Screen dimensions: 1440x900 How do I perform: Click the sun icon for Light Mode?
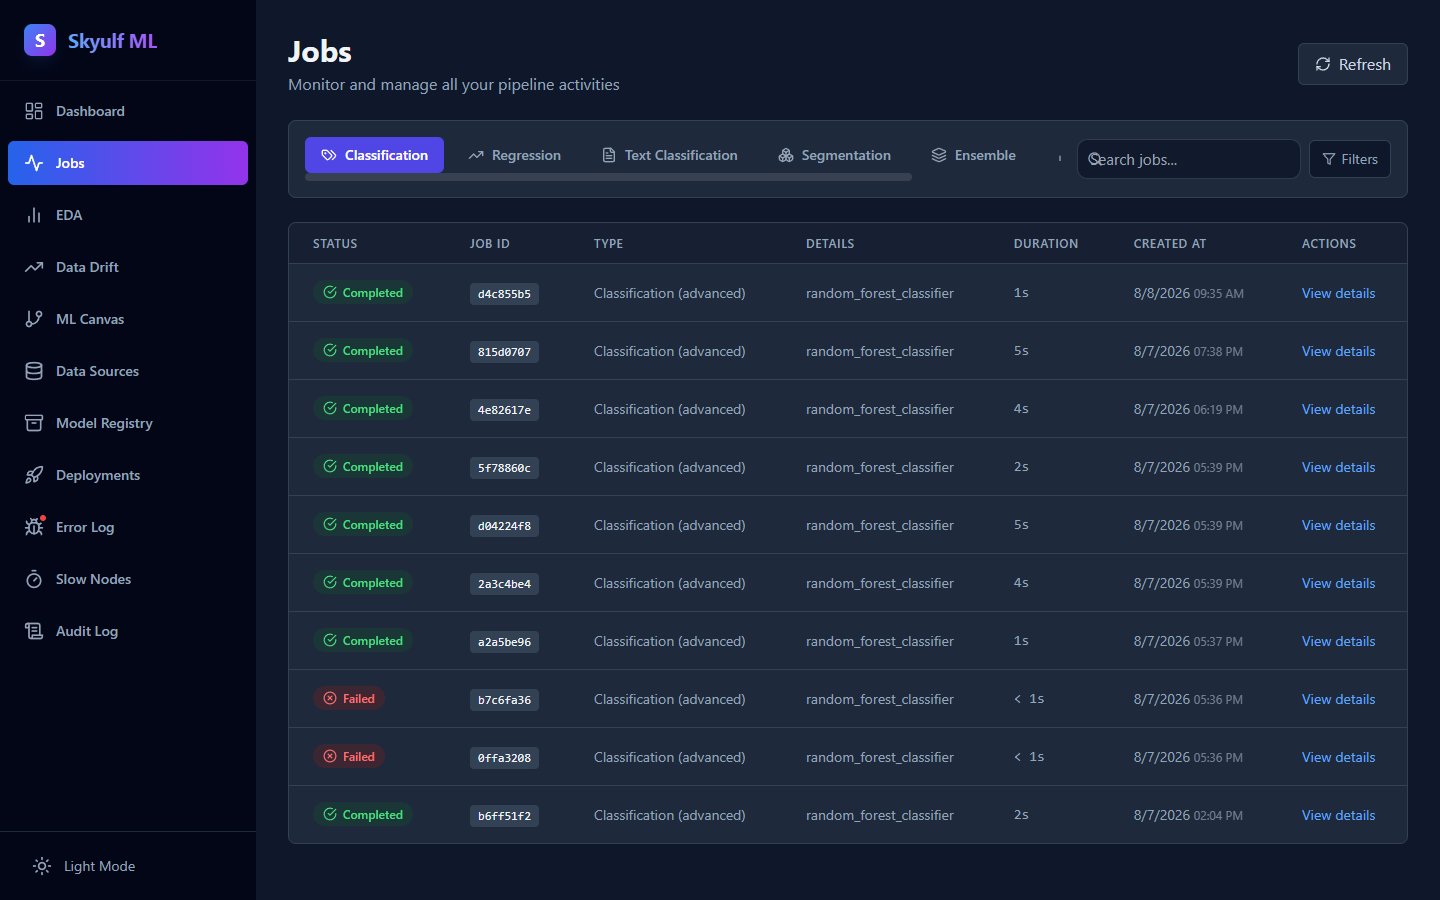tap(42, 866)
